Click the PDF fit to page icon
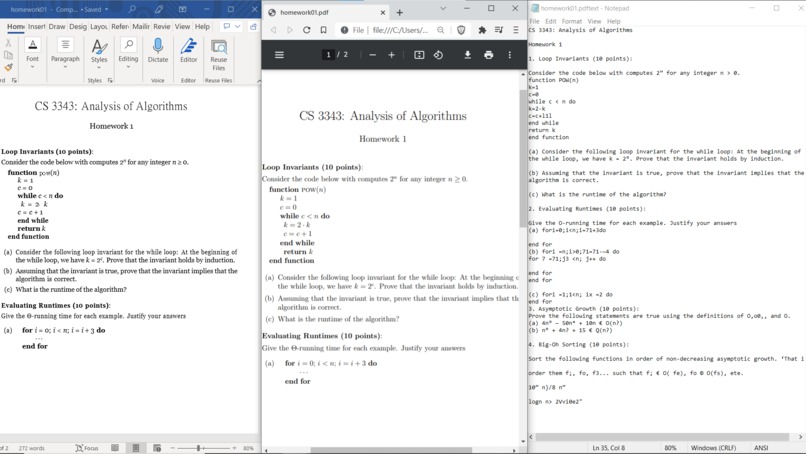 click(x=419, y=55)
